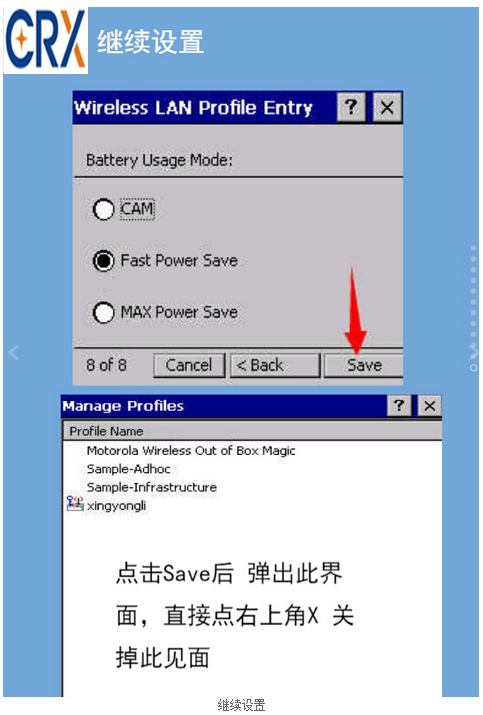Viewport: 483px width, 715px height.
Task: Click the Profile Name column header
Action: coord(252,431)
